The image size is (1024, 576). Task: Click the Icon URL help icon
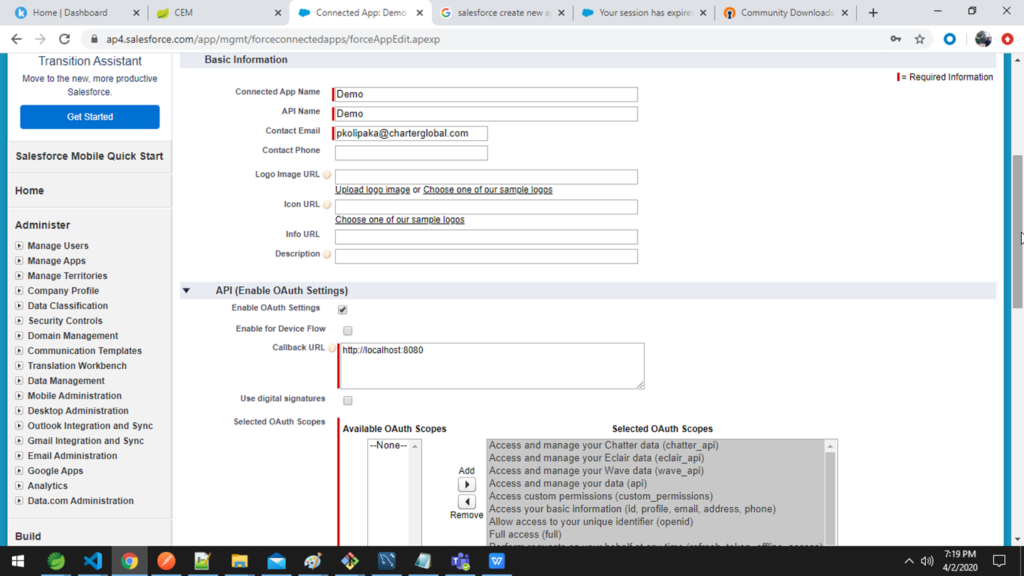(327, 204)
